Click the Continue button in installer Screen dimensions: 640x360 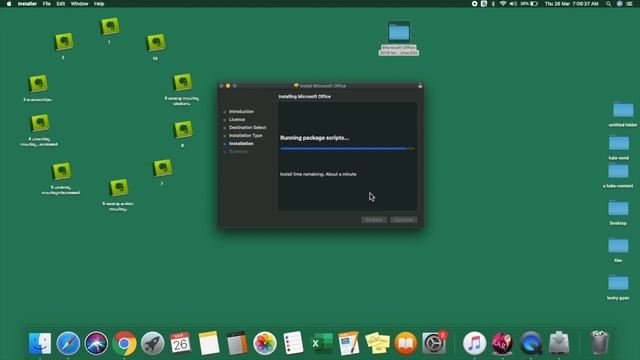(x=404, y=220)
